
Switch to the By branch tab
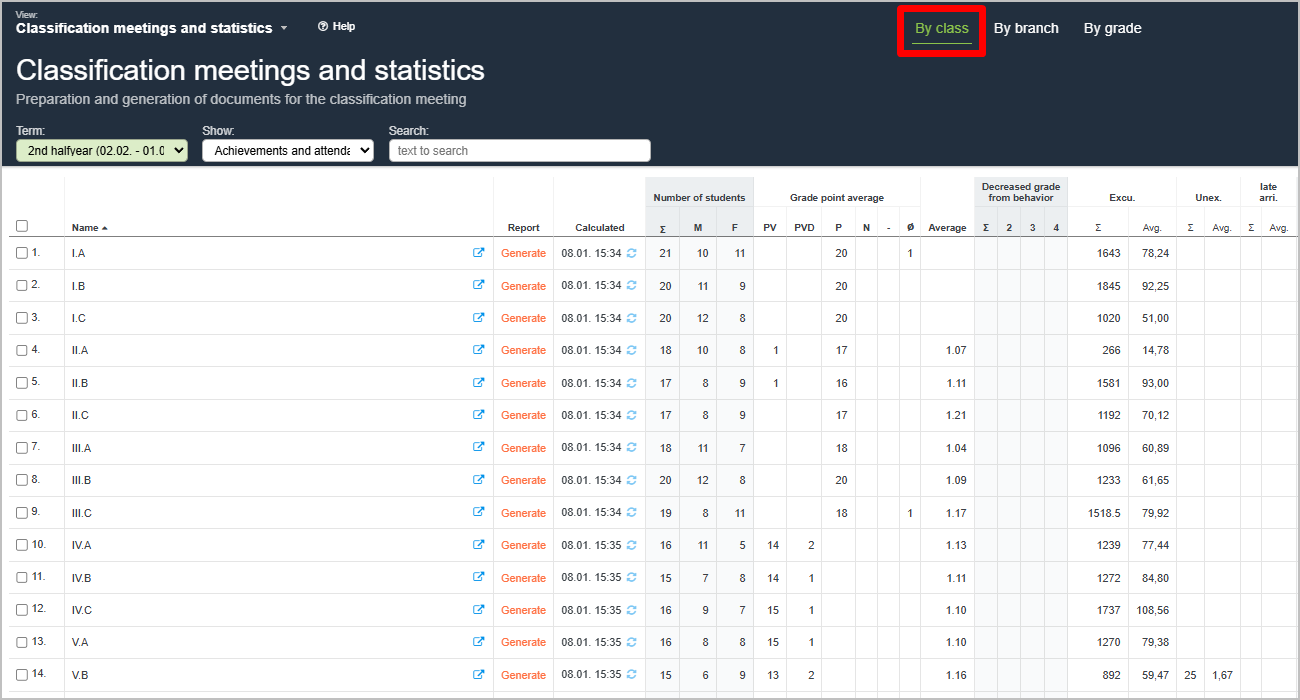click(1026, 28)
